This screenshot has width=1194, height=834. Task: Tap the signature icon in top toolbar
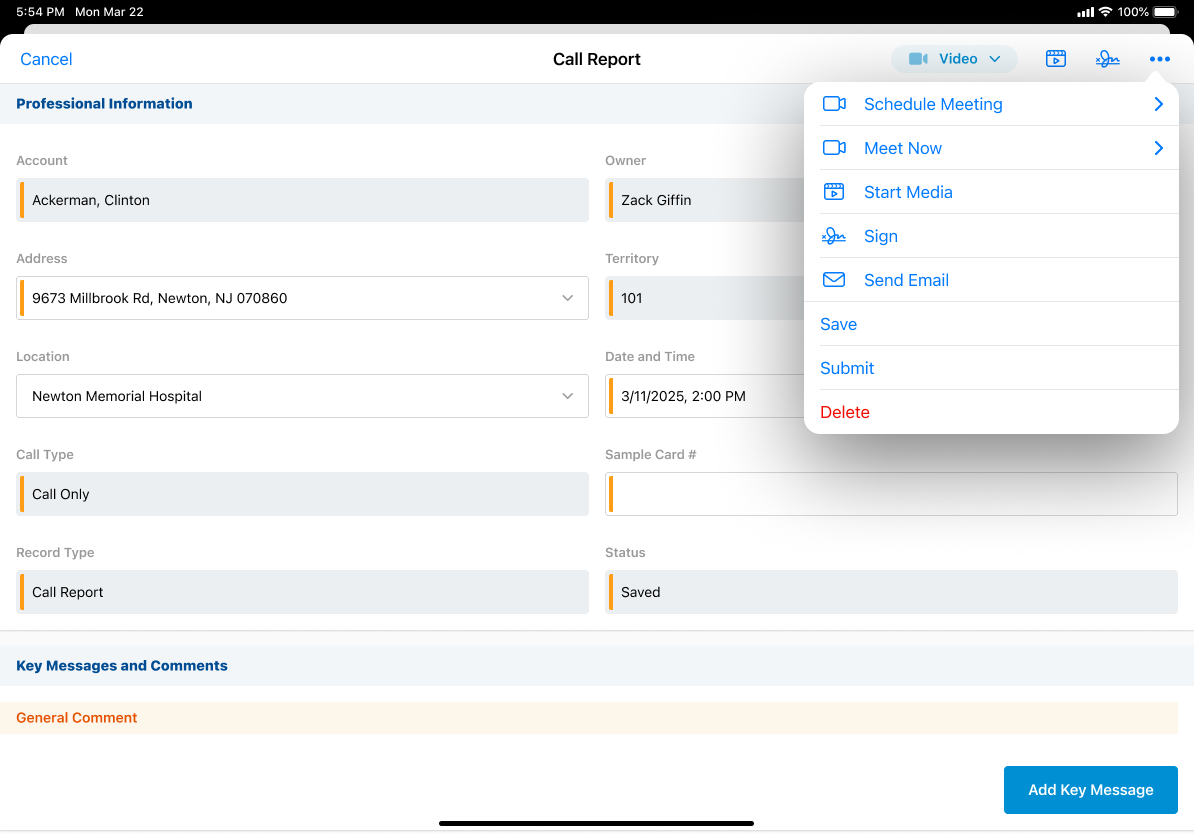[x=1107, y=59]
